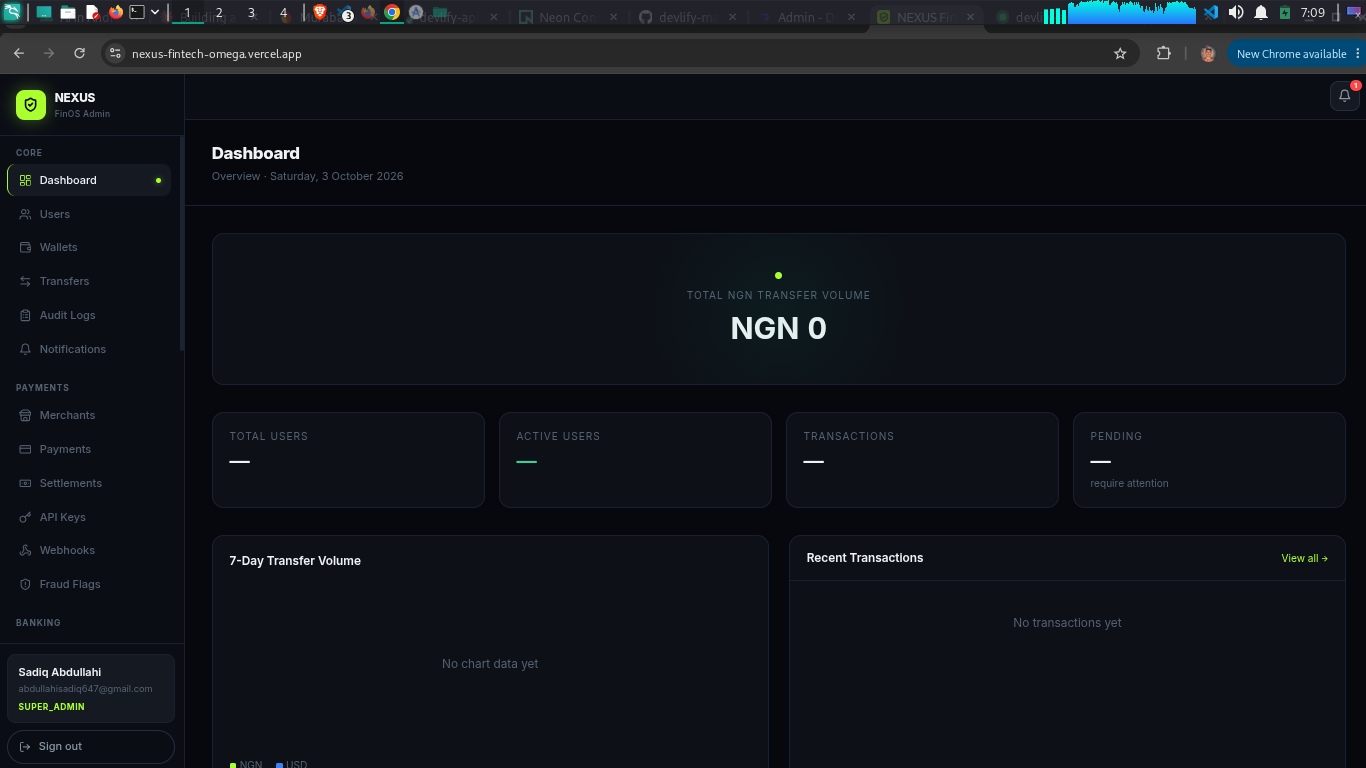Image resolution: width=1366 pixels, height=768 pixels.
Task: Click the sidebar scrollbar
Action: pyautogui.click(x=182, y=242)
